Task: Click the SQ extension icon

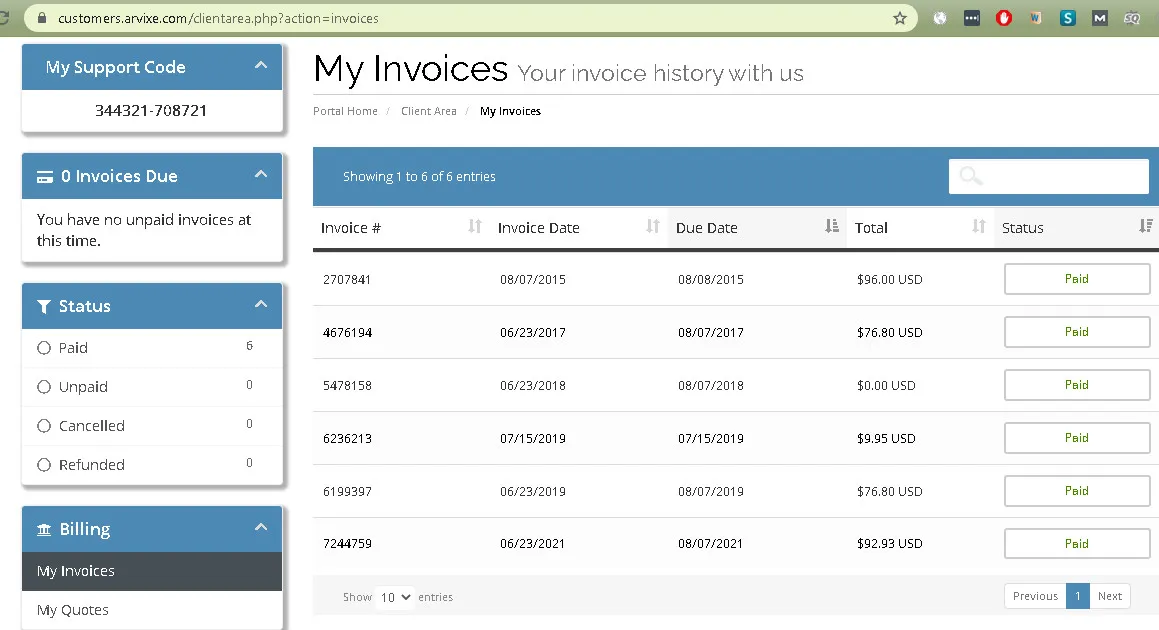Action: (1132, 18)
